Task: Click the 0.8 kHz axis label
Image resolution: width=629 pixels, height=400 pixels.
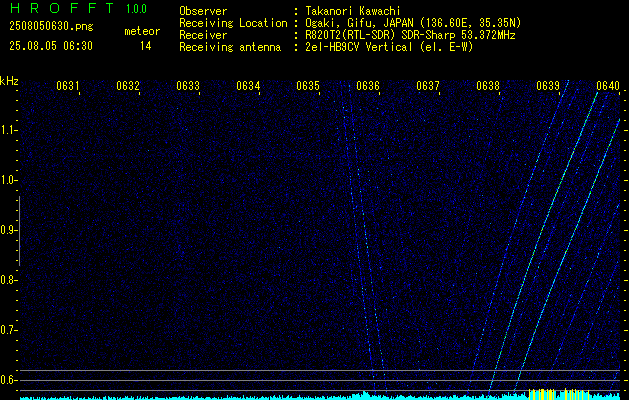Action: click(x=8, y=280)
